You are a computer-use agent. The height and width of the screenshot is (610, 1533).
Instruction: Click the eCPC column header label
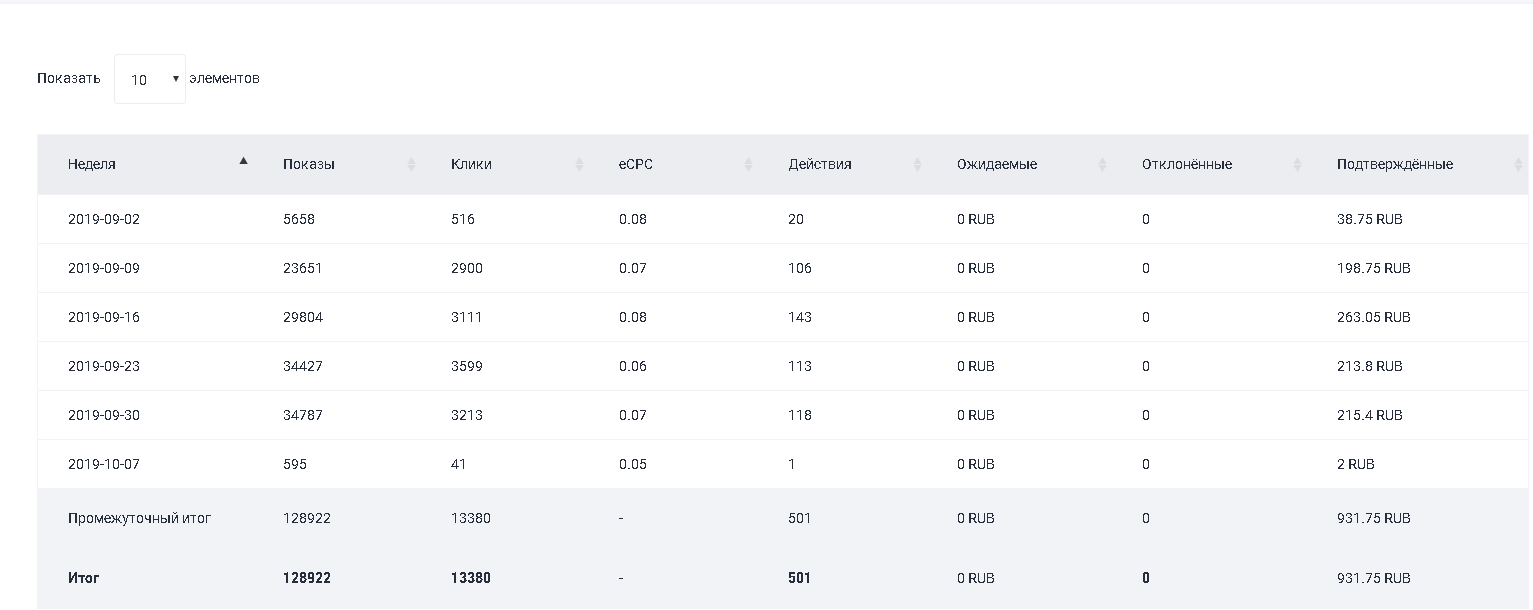pos(636,165)
